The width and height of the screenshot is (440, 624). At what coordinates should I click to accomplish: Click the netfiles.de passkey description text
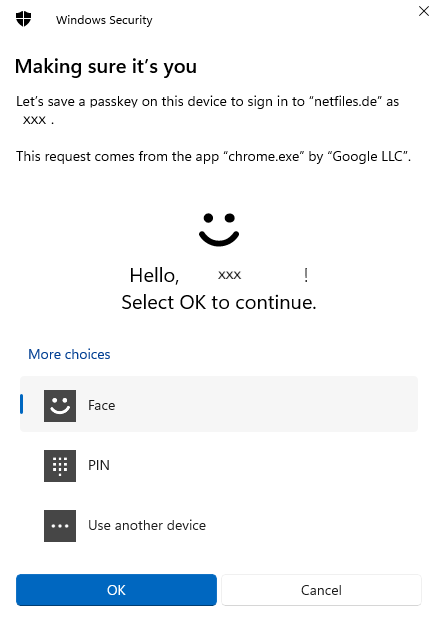pyautogui.click(x=207, y=110)
